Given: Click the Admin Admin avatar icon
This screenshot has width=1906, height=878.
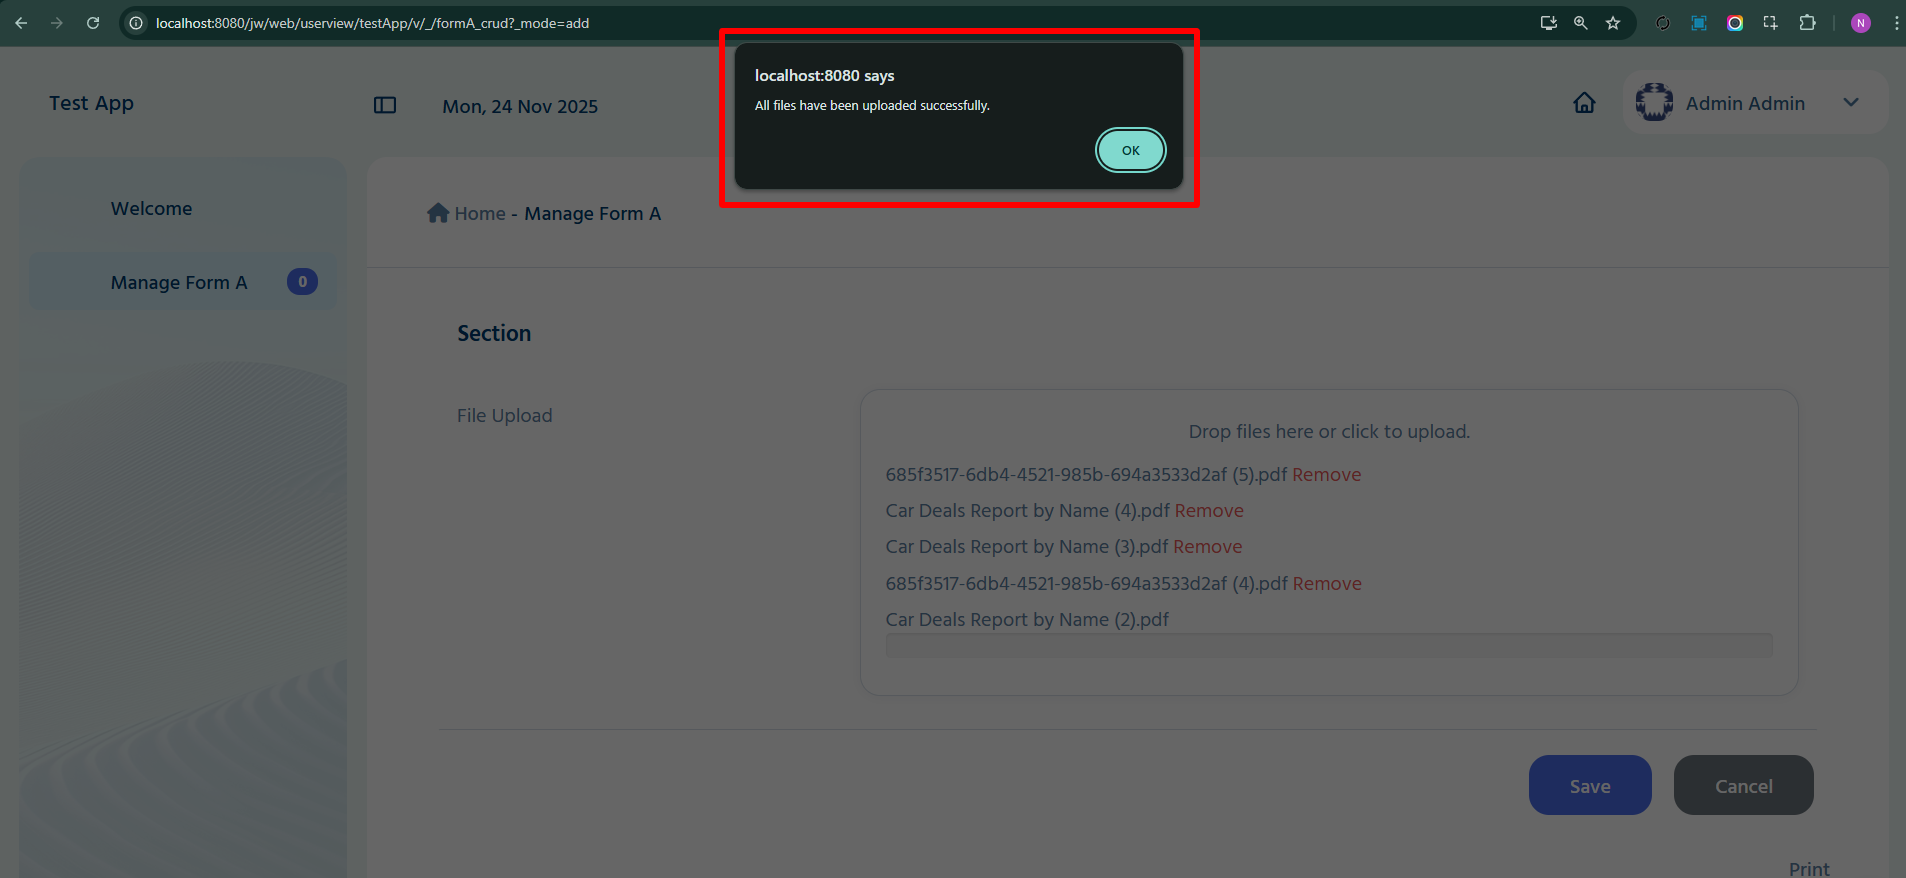Looking at the screenshot, I should [x=1654, y=102].
